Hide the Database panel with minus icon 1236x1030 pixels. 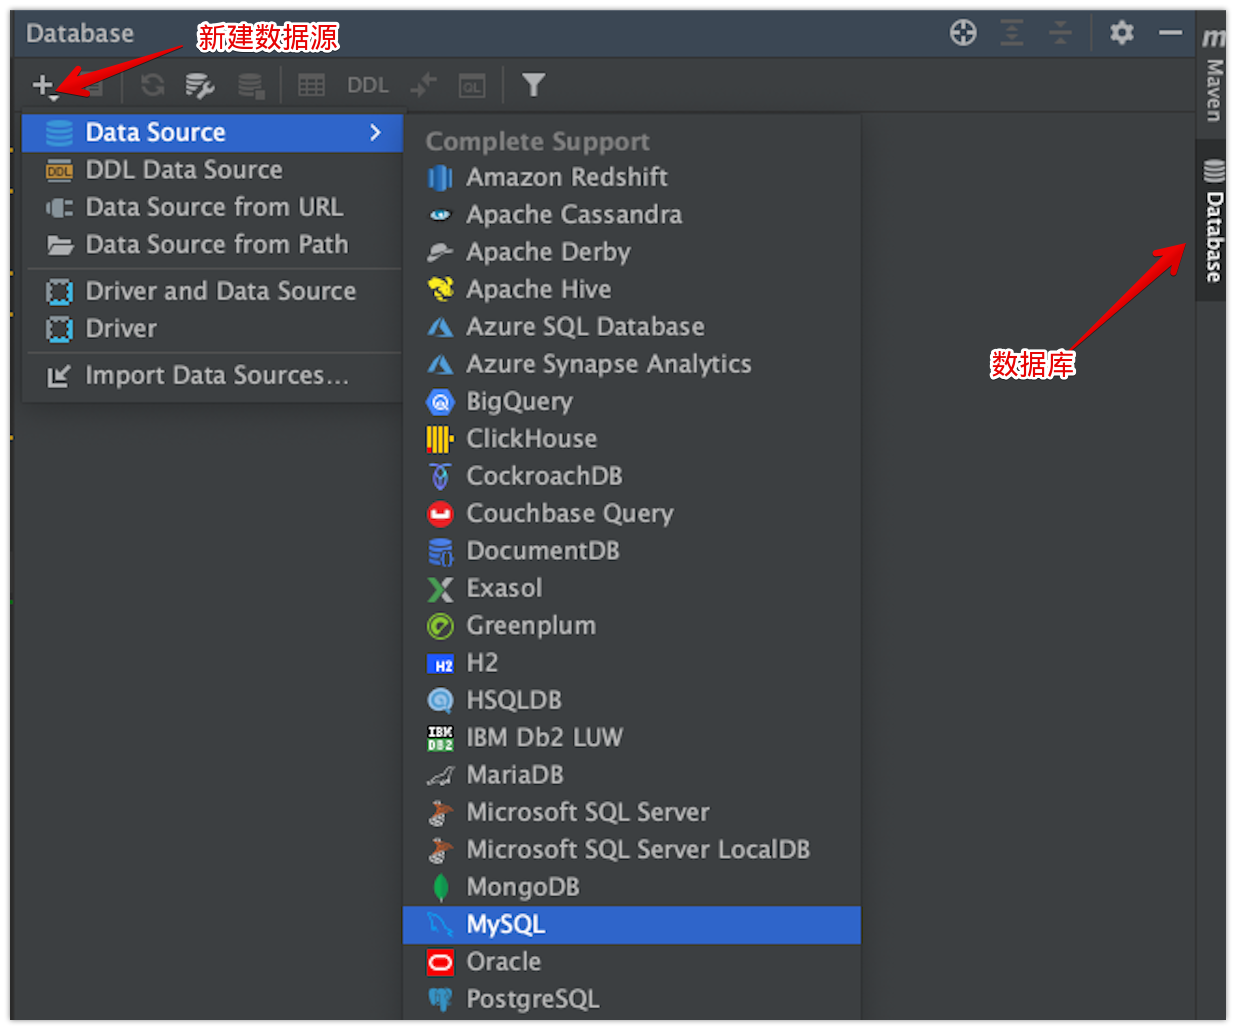click(x=1170, y=33)
